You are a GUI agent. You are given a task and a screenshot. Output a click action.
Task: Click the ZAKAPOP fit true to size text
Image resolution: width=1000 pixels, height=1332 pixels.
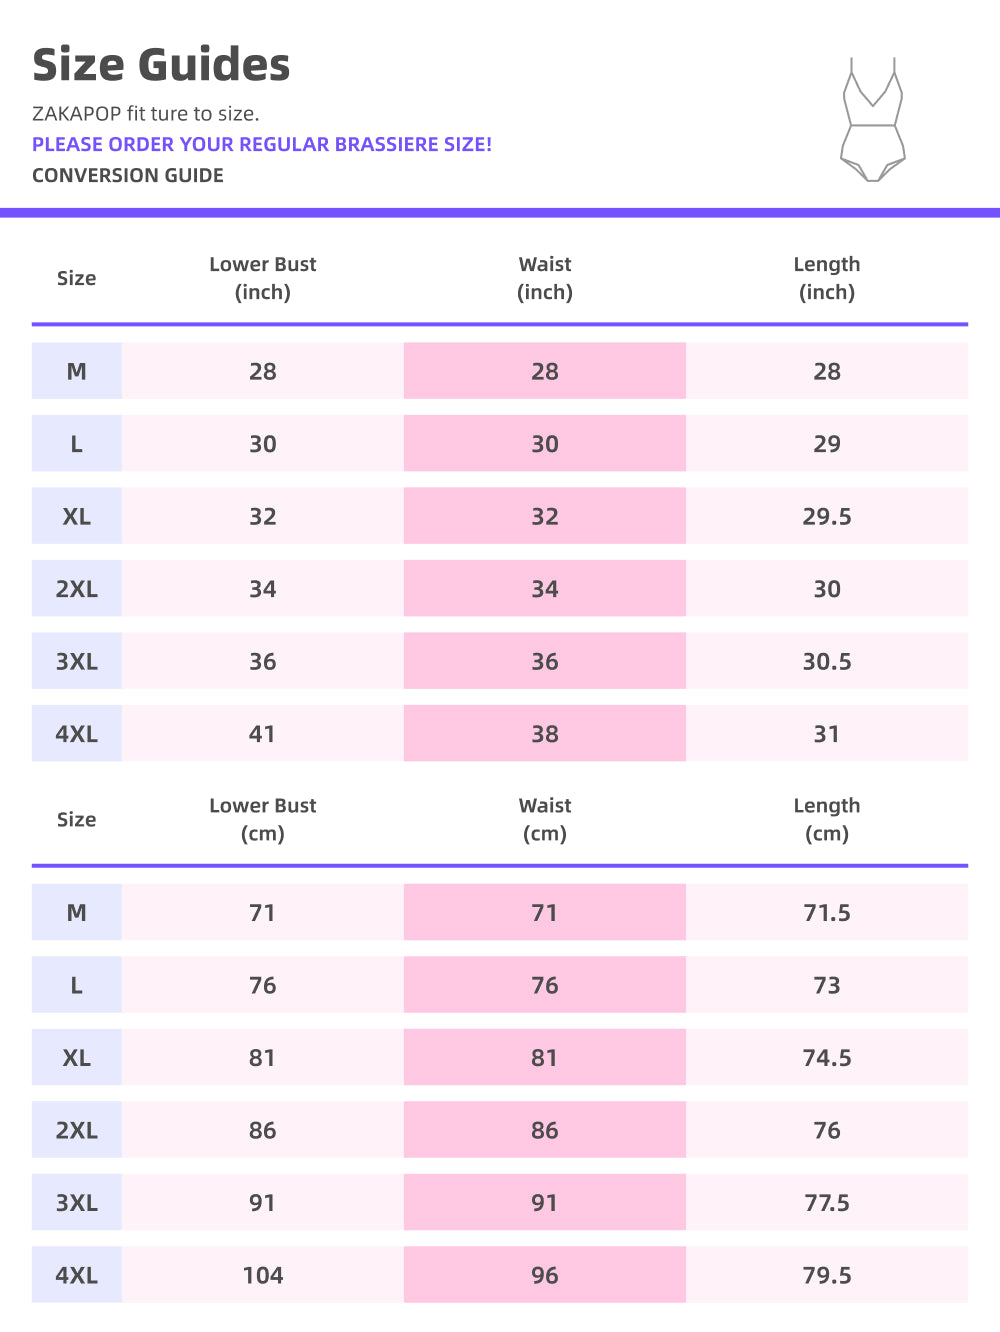click(146, 114)
